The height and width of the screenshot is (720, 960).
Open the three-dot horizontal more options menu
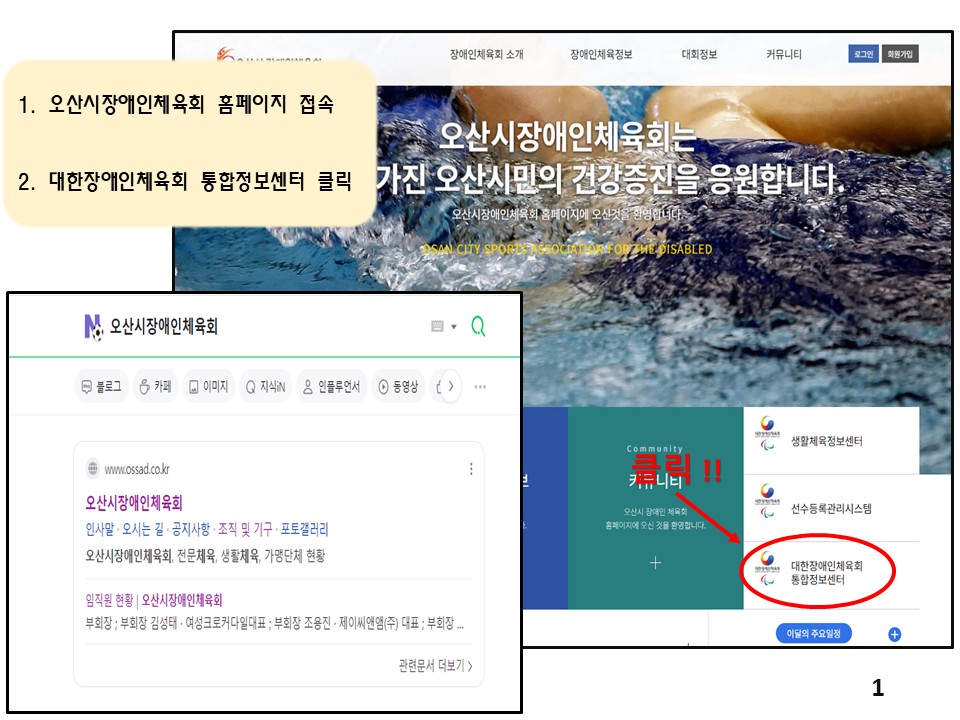tap(481, 387)
